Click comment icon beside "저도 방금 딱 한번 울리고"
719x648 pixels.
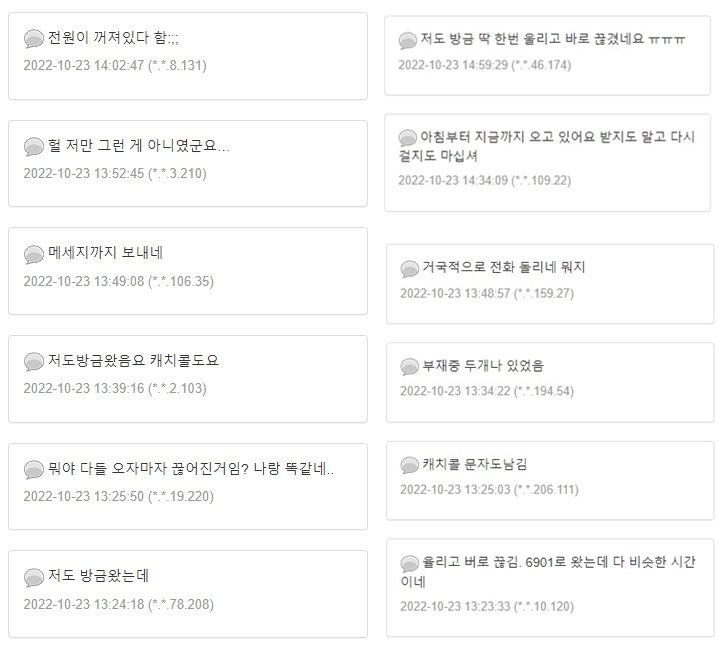[x=408, y=41]
